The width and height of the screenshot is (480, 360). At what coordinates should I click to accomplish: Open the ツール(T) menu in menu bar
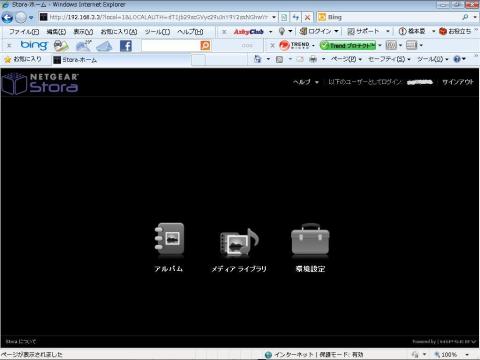coord(157,32)
